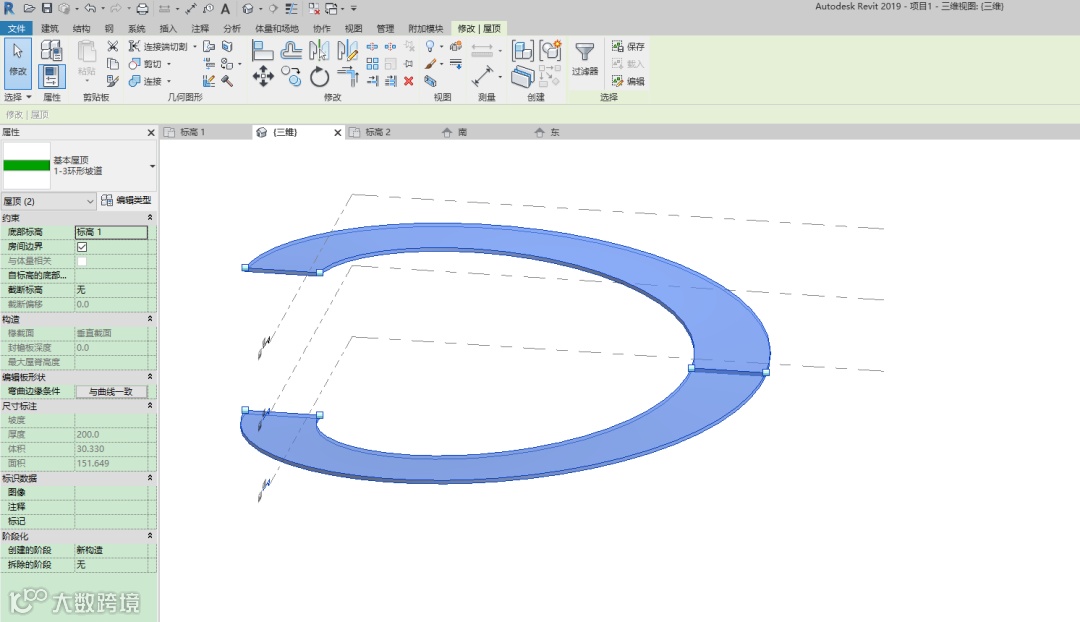The height and width of the screenshot is (622, 1080).
Task: Click the Demolish hammer icon
Action: coord(227,81)
